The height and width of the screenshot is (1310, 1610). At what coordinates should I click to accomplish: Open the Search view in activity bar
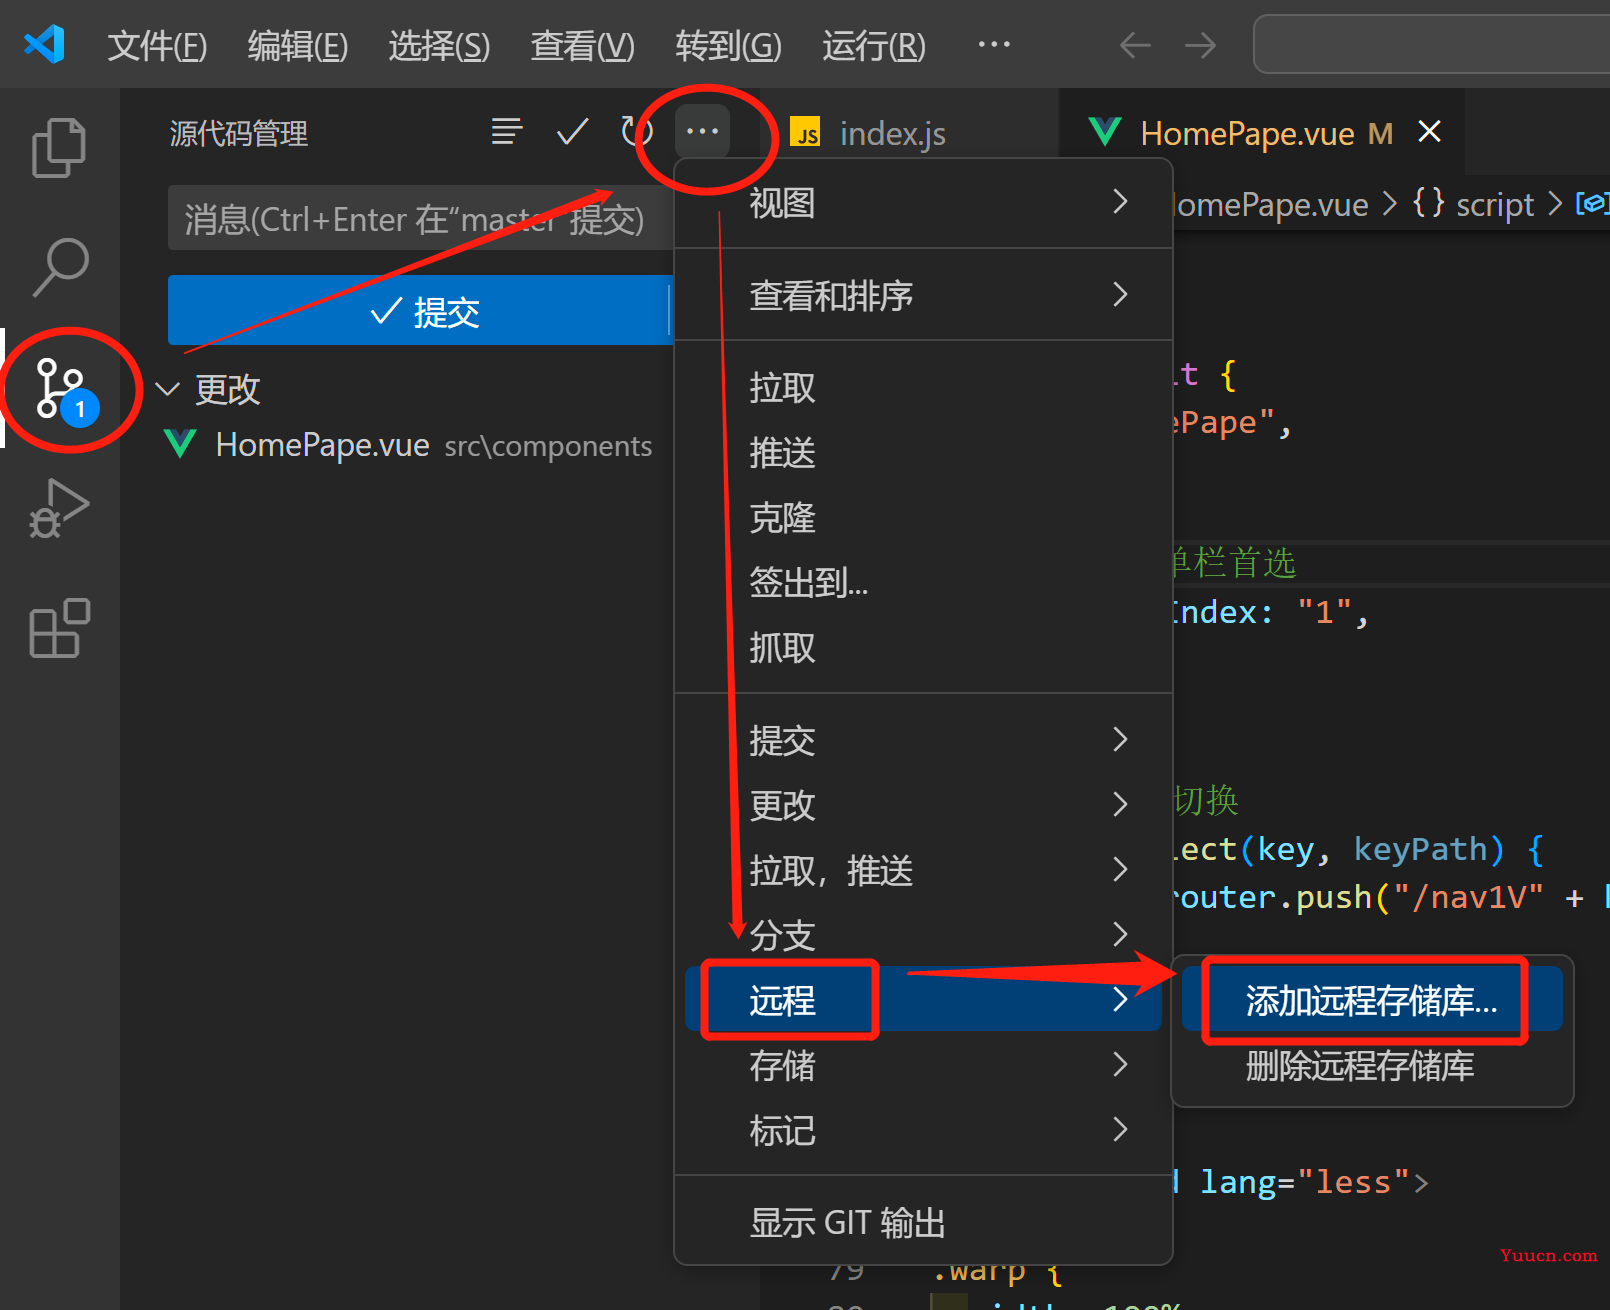pos(60,267)
